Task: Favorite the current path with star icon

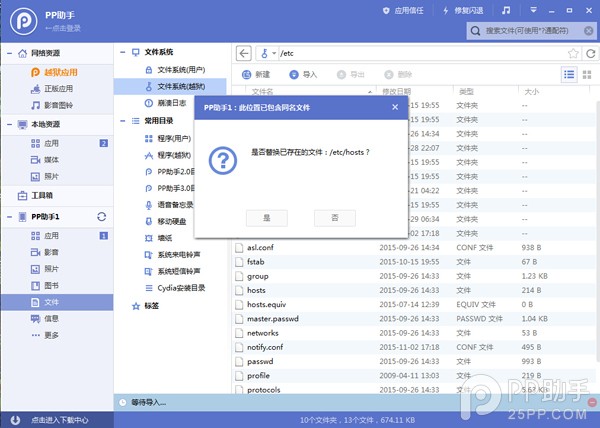Action: pyautogui.click(x=574, y=52)
